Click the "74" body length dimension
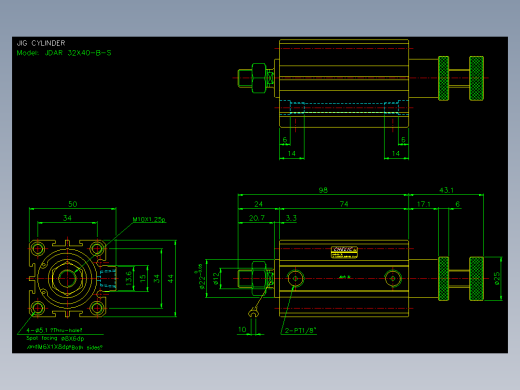This screenshot has width=520, height=390. (x=344, y=204)
